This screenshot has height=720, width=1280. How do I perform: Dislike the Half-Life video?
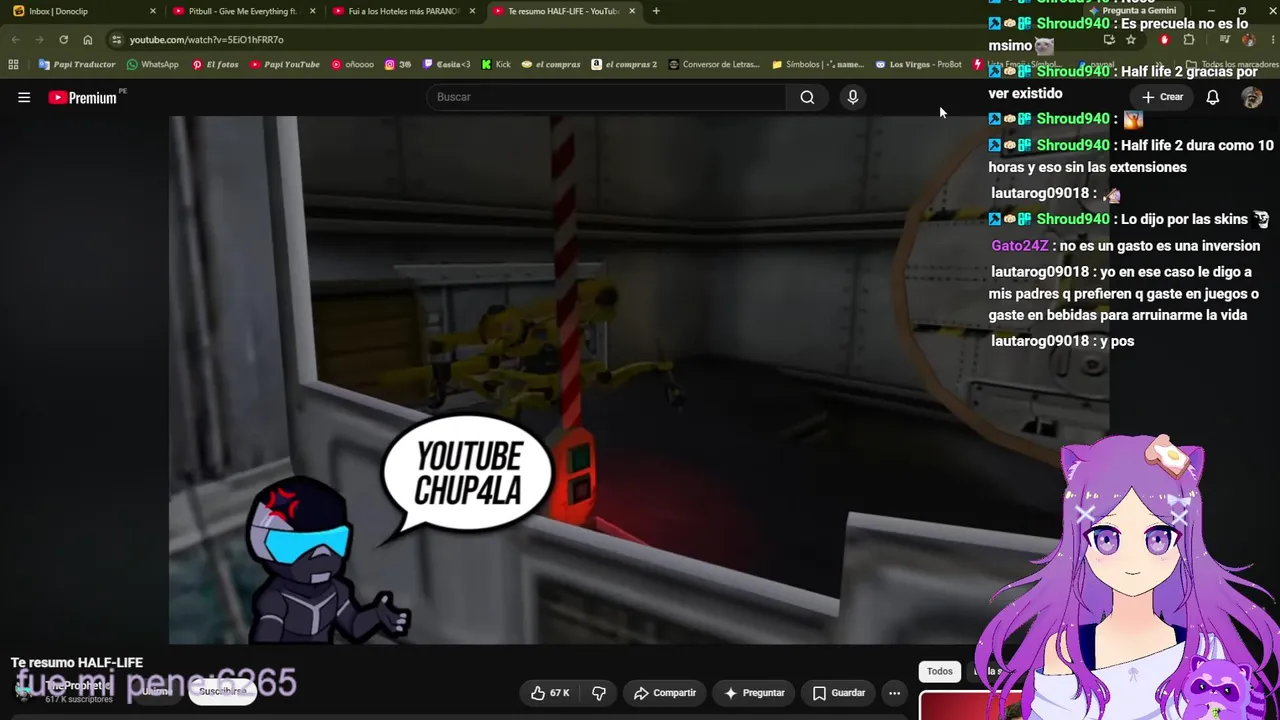pos(599,693)
